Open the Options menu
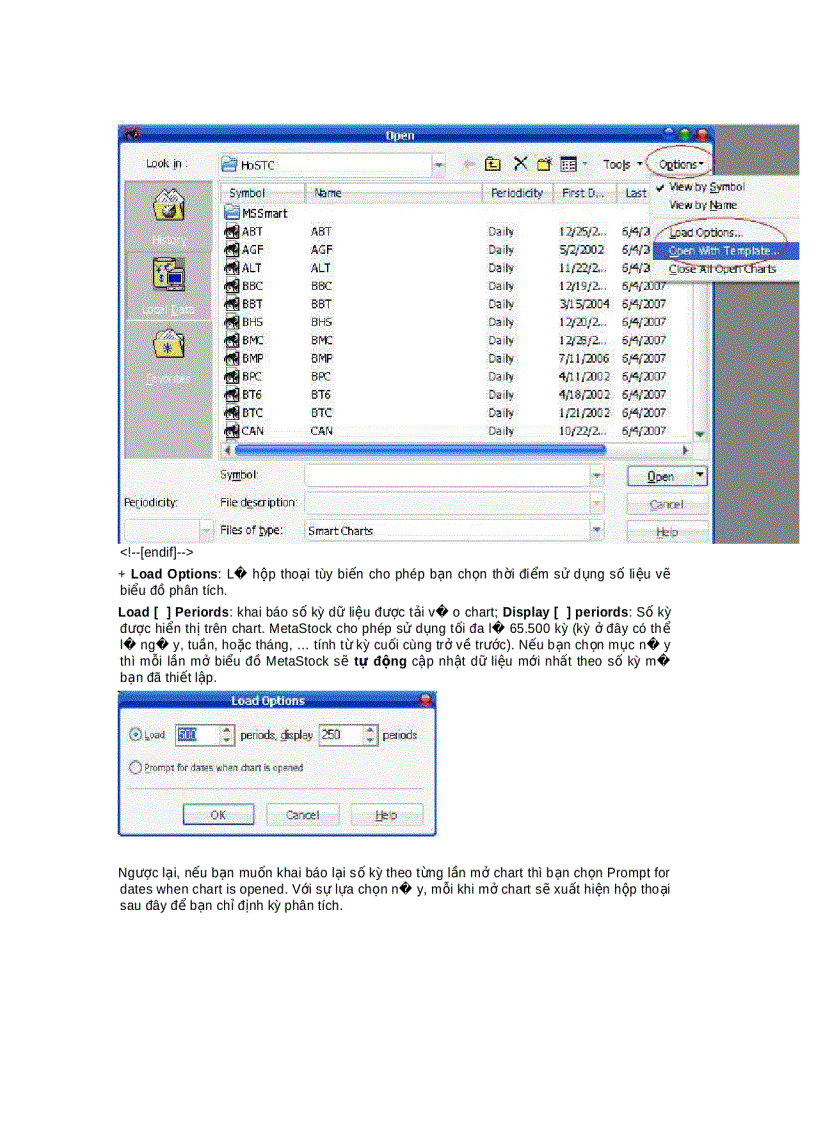816x1123 pixels. coord(678,163)
